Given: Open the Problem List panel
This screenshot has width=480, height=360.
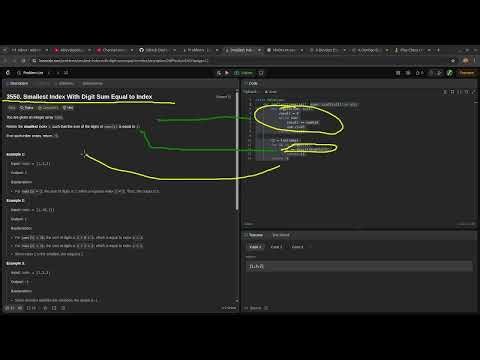Looking at the screenshot, I should [x=30, y=73].
